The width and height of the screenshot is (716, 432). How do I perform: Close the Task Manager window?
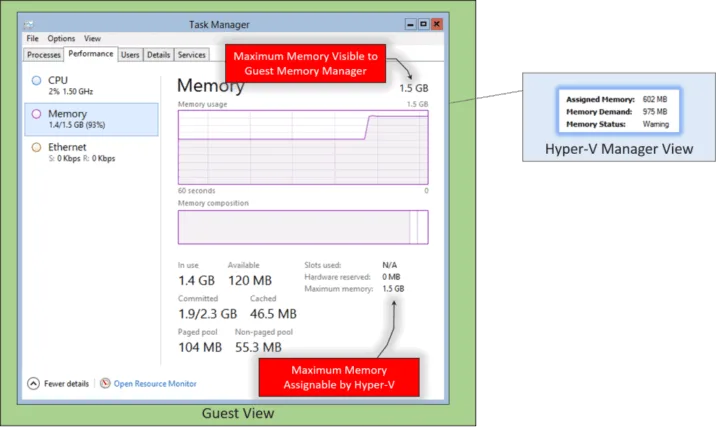point(437,24)
